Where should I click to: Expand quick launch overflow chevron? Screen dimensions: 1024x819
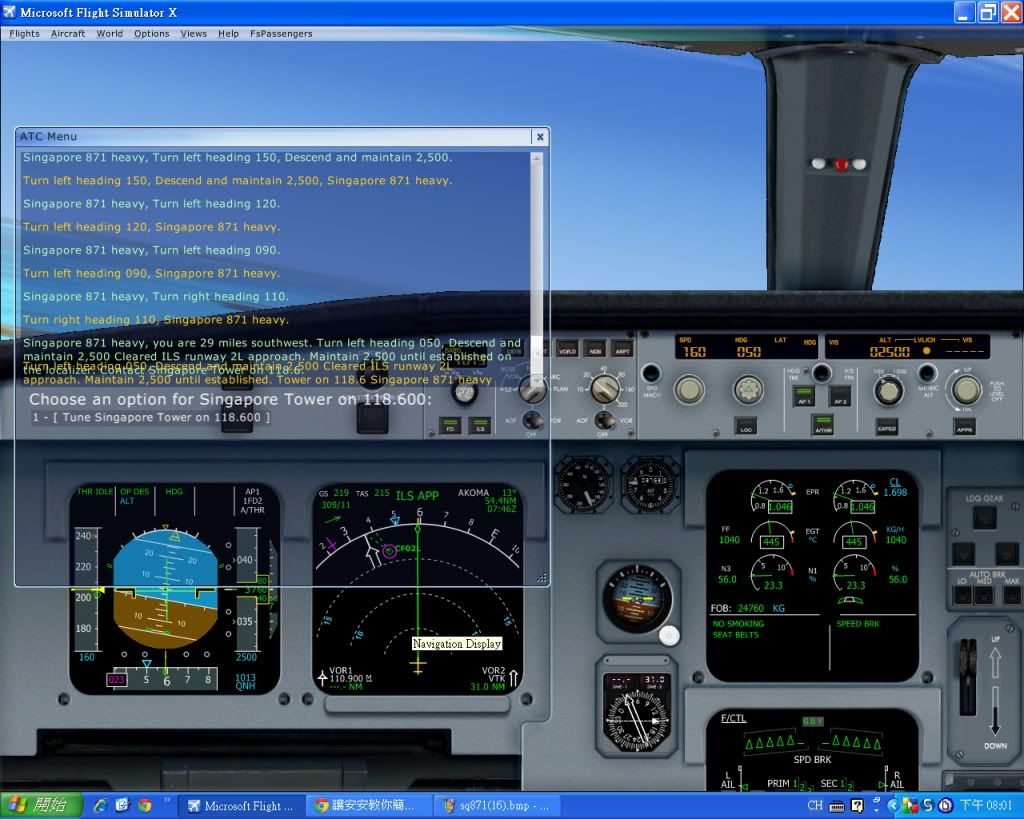(167, 799)
